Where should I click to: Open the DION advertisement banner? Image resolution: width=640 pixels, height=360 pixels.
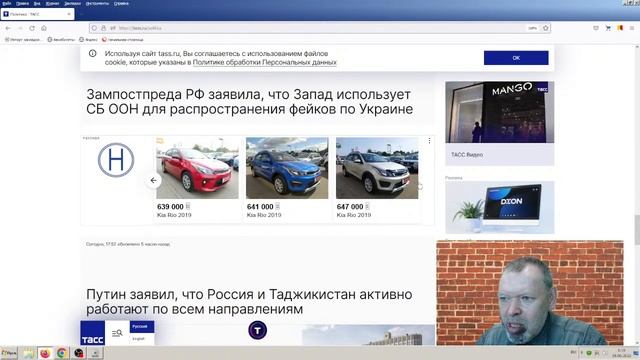tap(500, 207)
